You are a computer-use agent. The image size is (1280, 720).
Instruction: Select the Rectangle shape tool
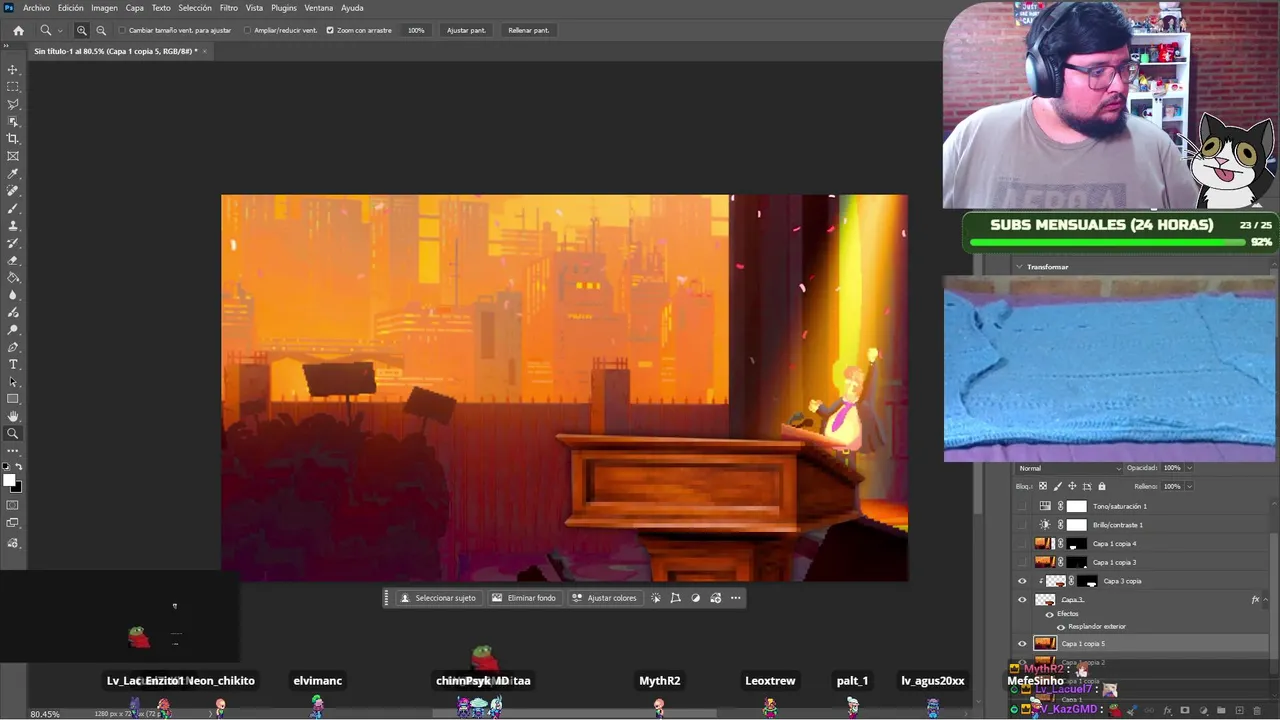[x=13, y=399]
